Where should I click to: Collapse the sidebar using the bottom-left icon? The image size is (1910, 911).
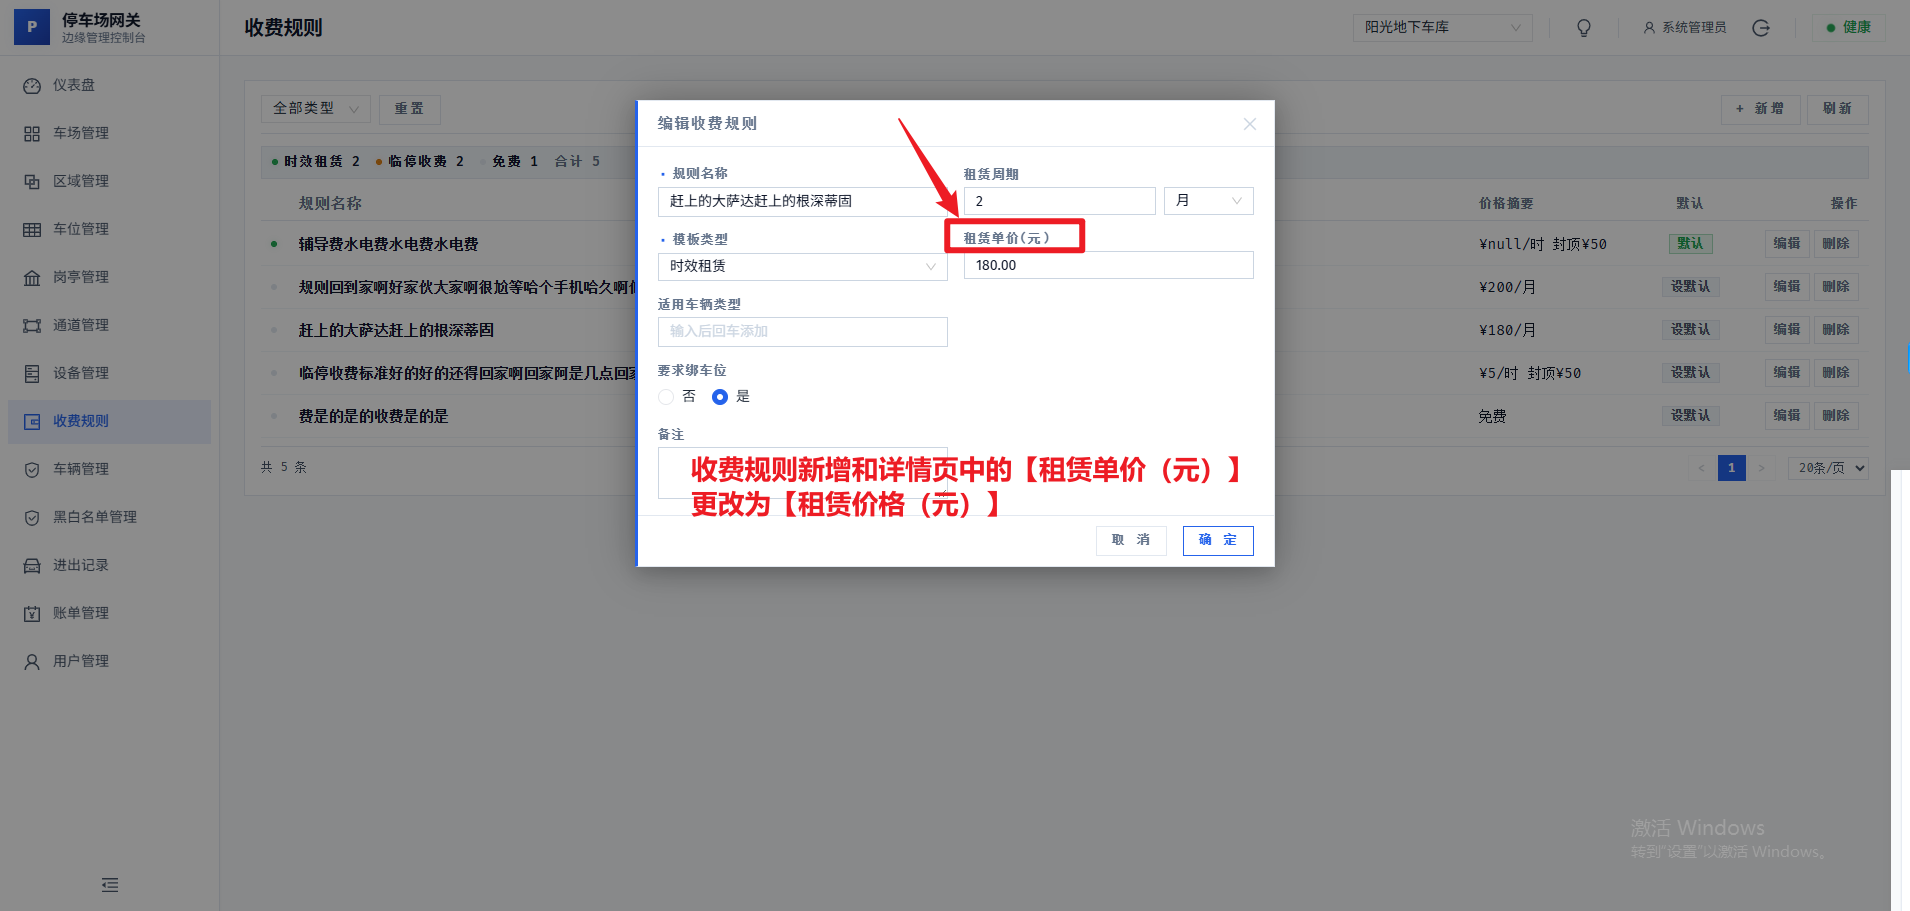point(109,884)
